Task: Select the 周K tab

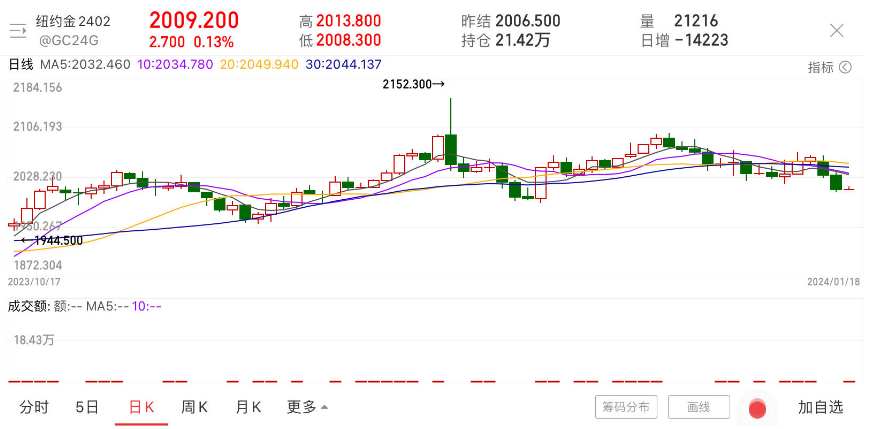Action: coord(194,407)
